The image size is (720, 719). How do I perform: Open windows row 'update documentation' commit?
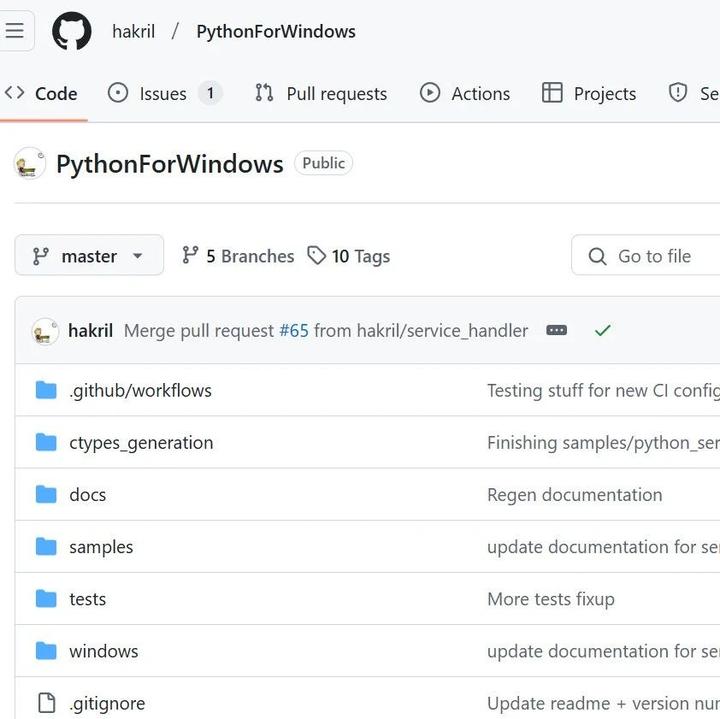click(x=603, y=652)
